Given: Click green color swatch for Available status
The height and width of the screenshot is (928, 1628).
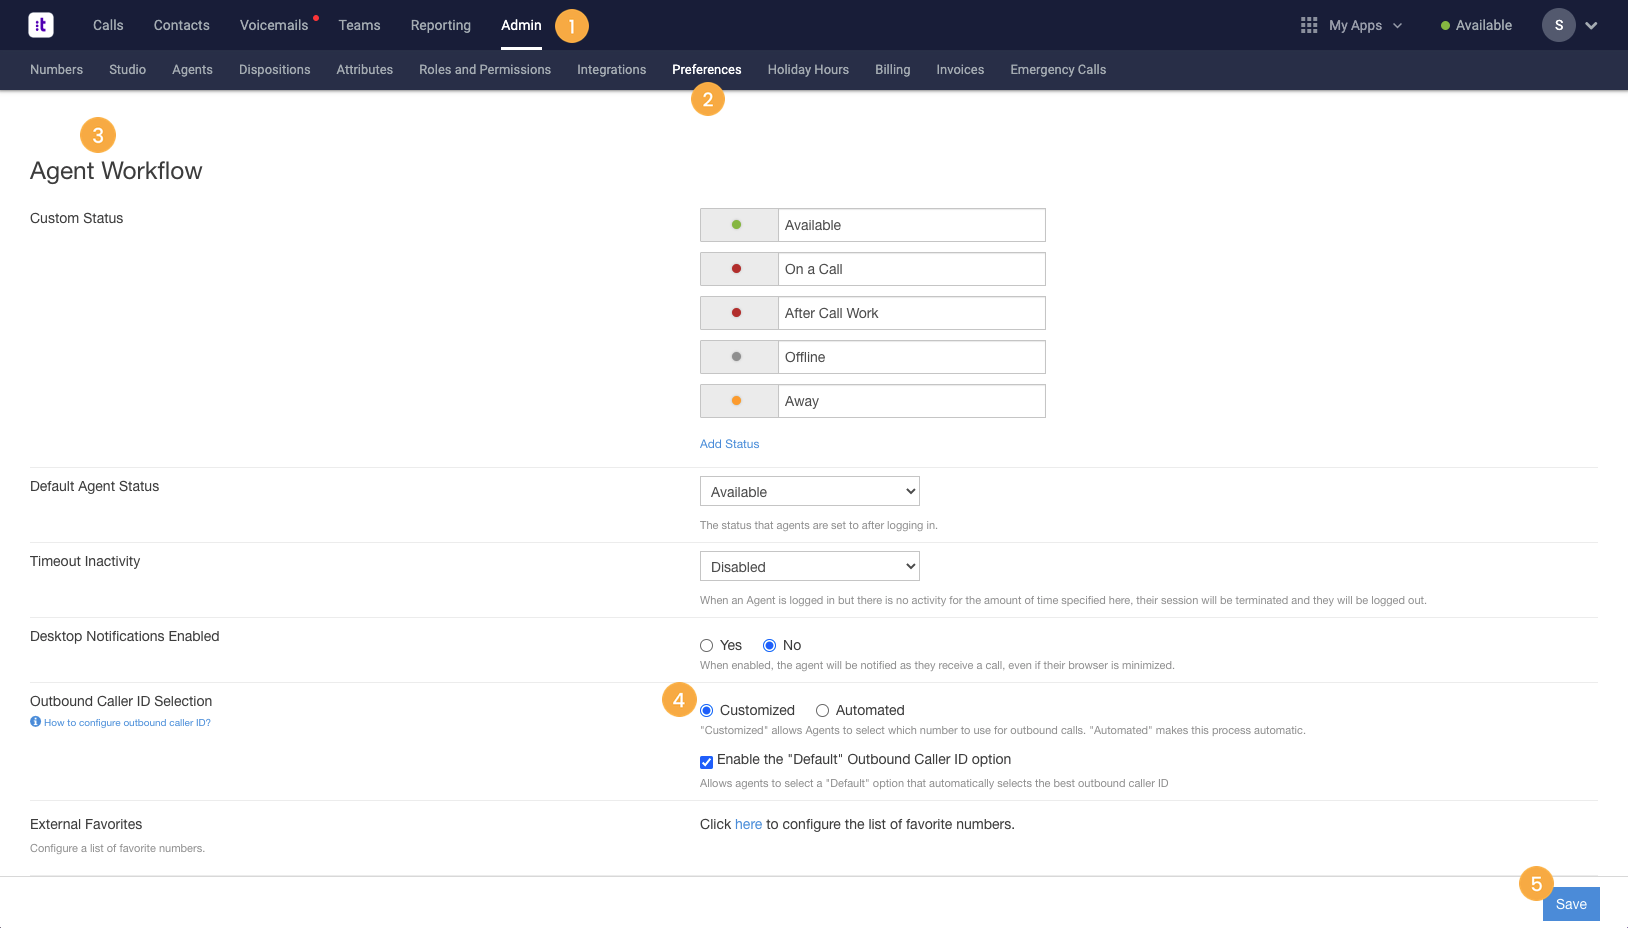Looking at the screenshot, I should coord(739,225).
